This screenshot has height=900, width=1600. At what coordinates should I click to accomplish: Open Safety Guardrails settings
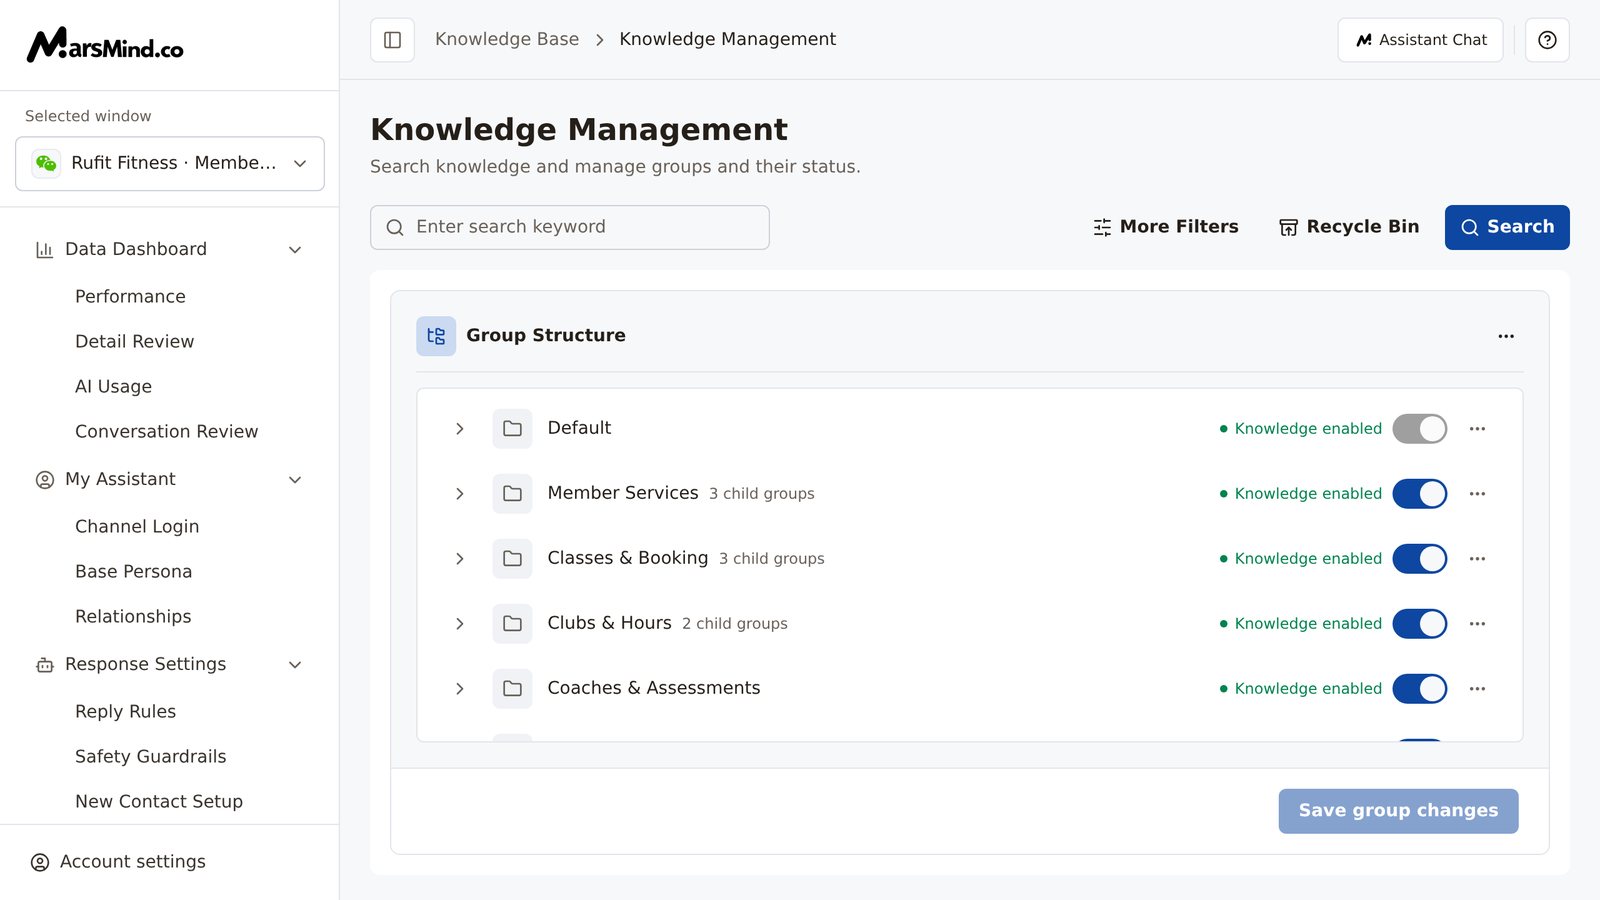pos(150,757)
